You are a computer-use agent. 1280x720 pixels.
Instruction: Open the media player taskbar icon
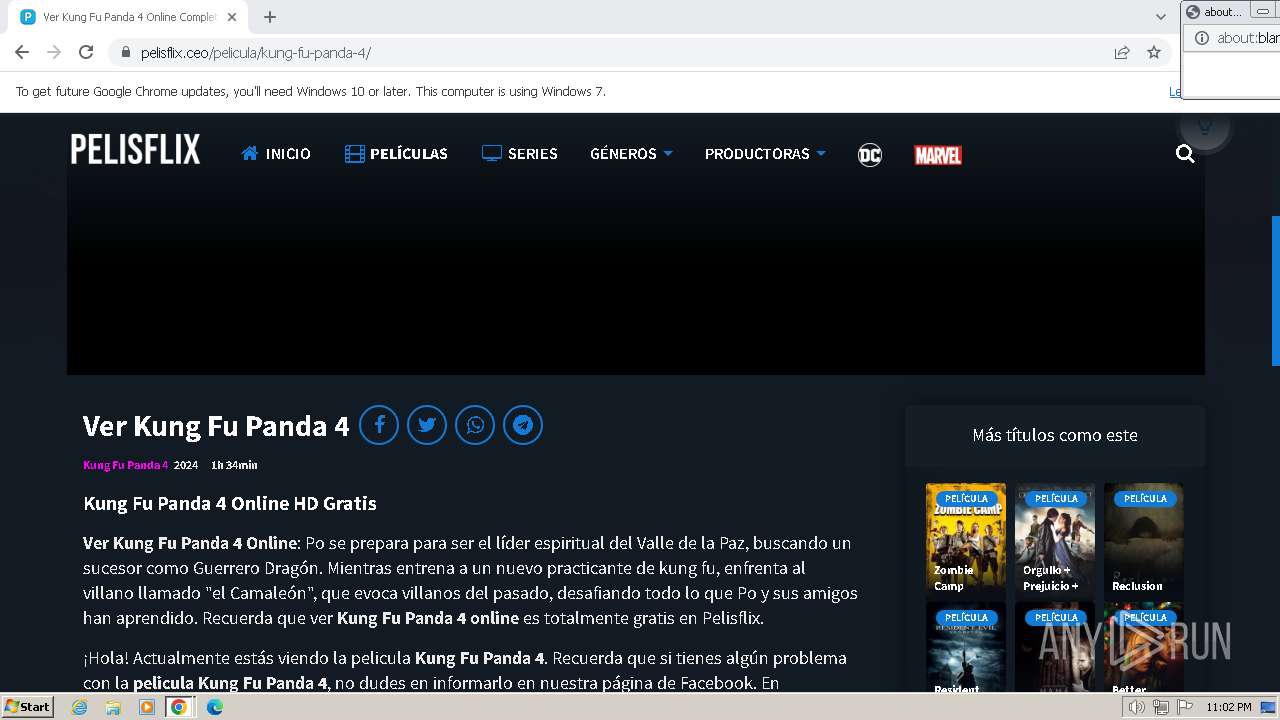147,707
